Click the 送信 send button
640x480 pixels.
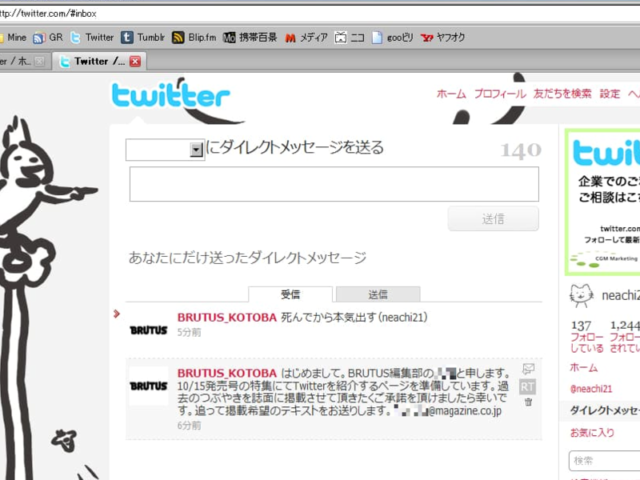pyautogui.click(x=493, y=219)
